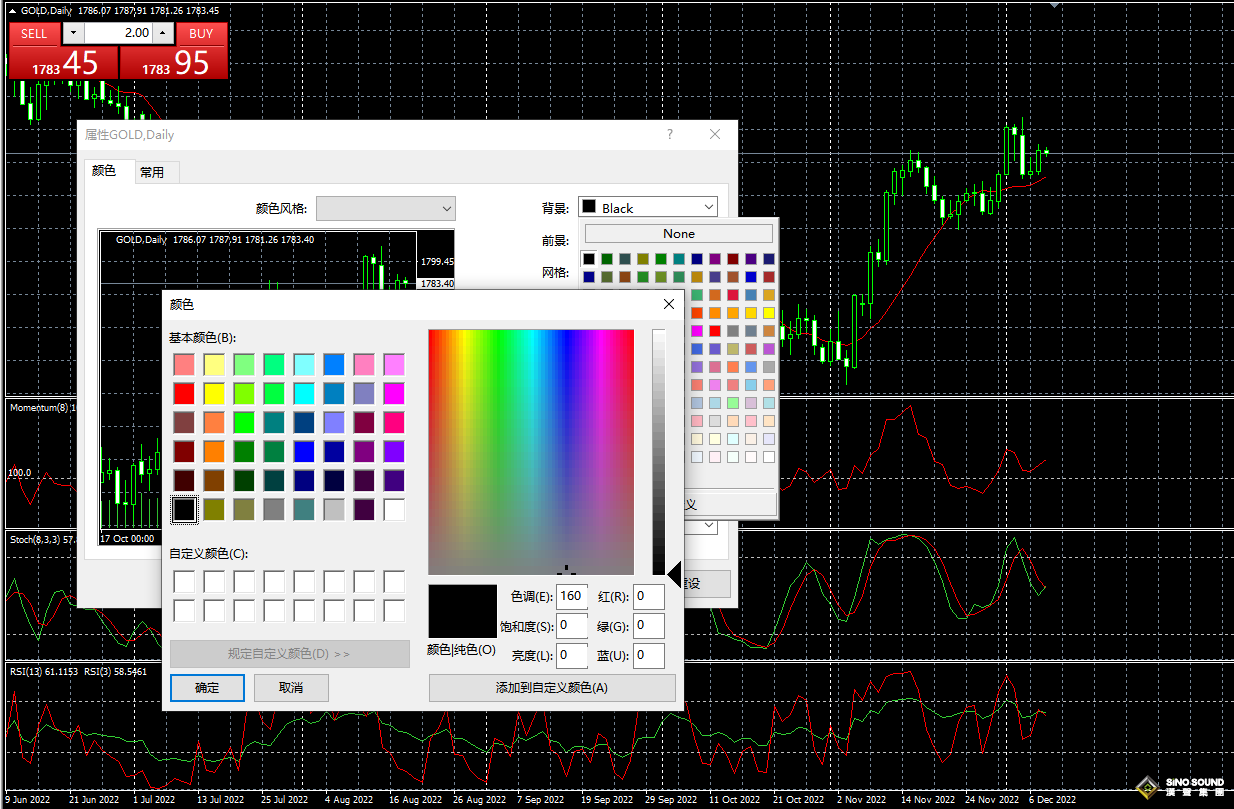This screenshot has height=809, width=1234.
Task: Select the bright magenta basic color swatch
Action: [x=394, y=393]
